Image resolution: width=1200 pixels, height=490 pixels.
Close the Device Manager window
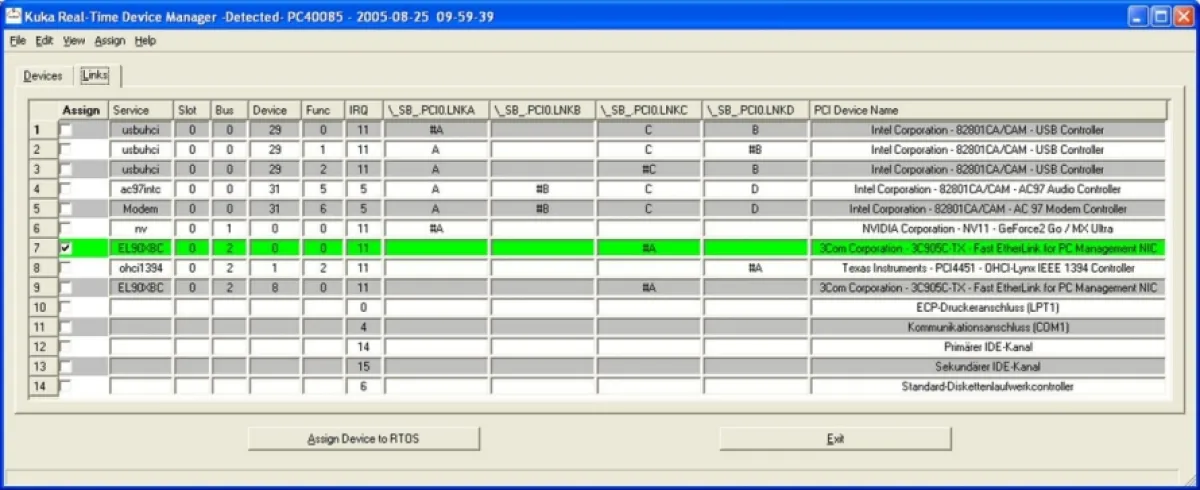pyautogui.click(x=1183, y=16)
